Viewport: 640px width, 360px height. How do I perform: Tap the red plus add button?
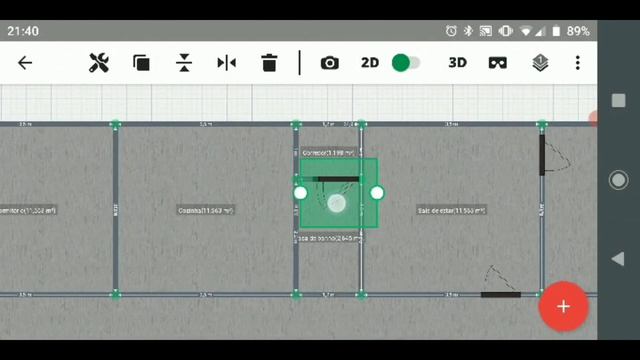563,307
